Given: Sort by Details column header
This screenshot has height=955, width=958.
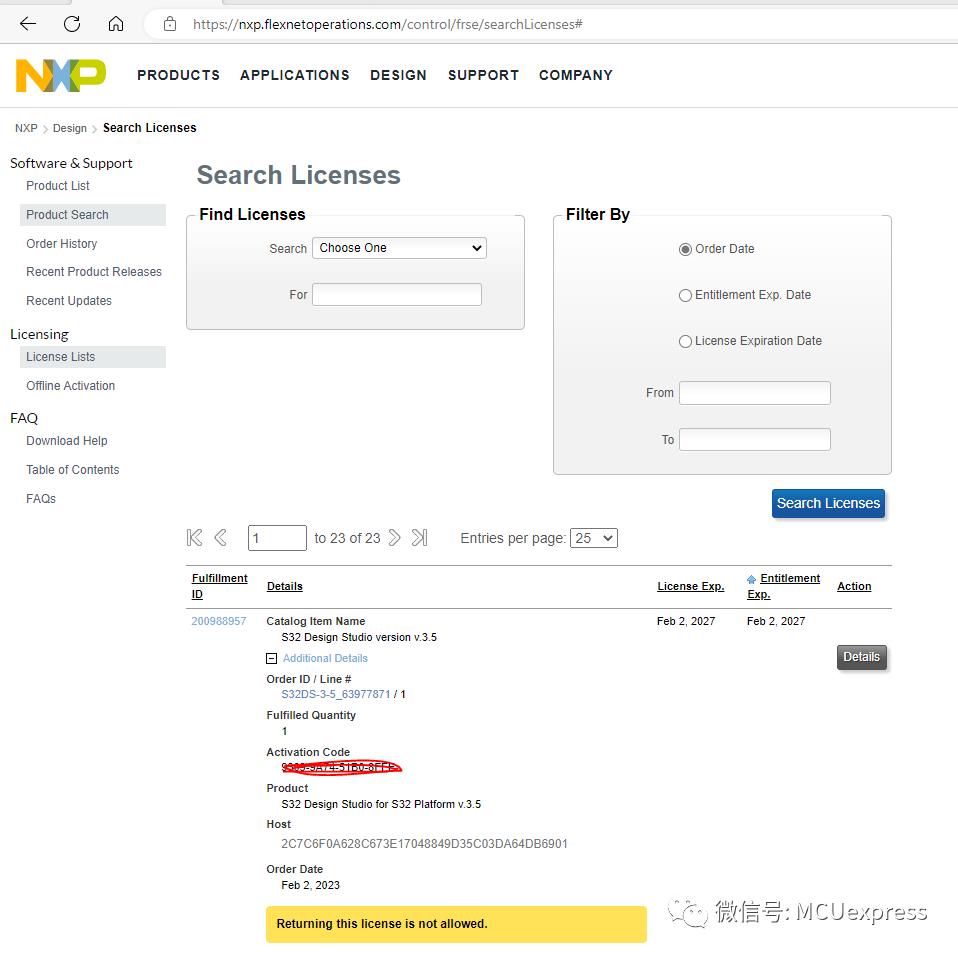Looking at the screenshot, I should click(x=285, y=586).
